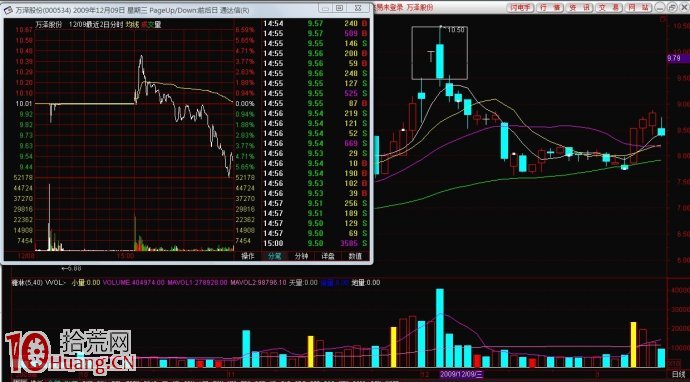Select the 15:00 tick row with 3585 volume

coord(316,243)
